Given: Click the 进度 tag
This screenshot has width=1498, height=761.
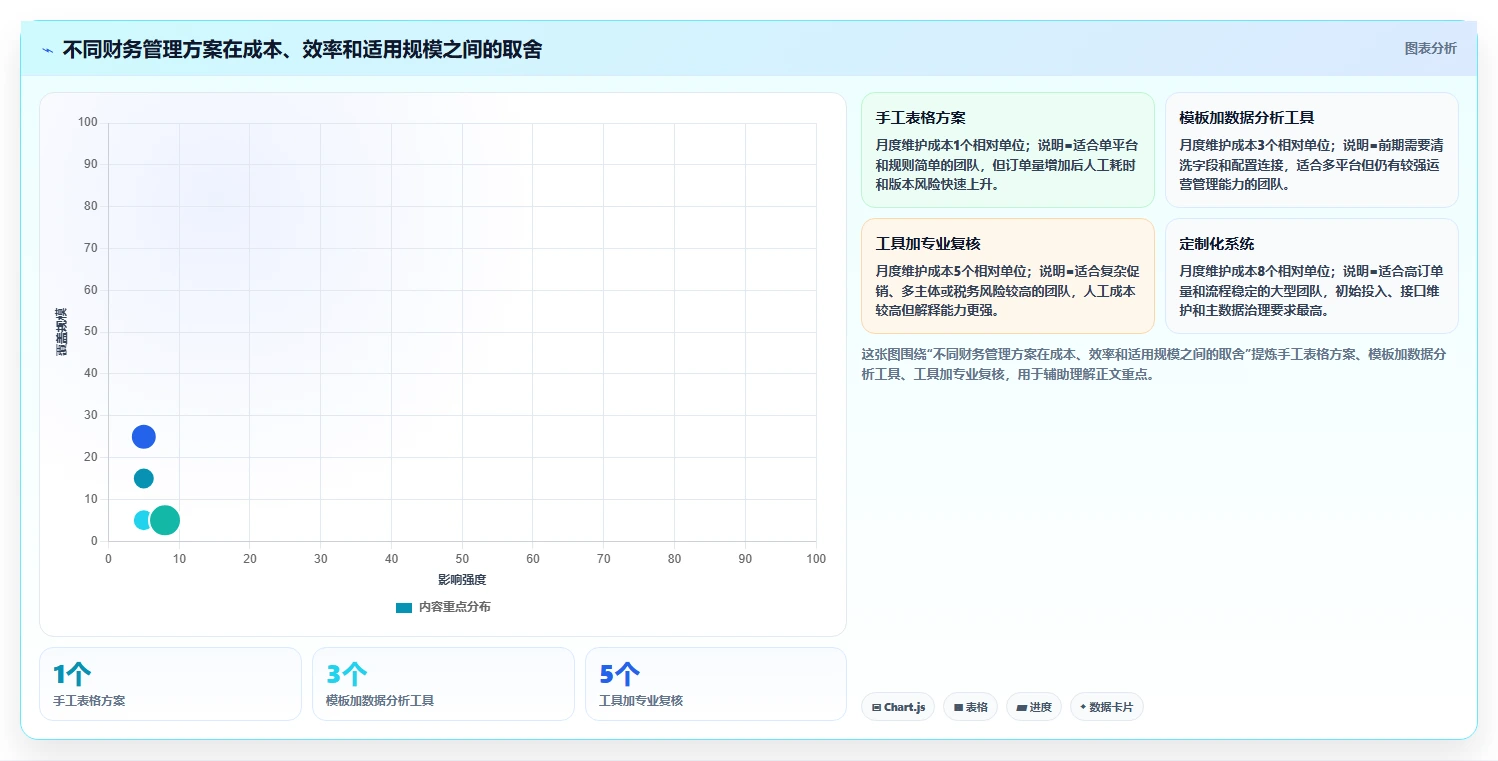Looking at the screenshot, I should point(1034,707).
